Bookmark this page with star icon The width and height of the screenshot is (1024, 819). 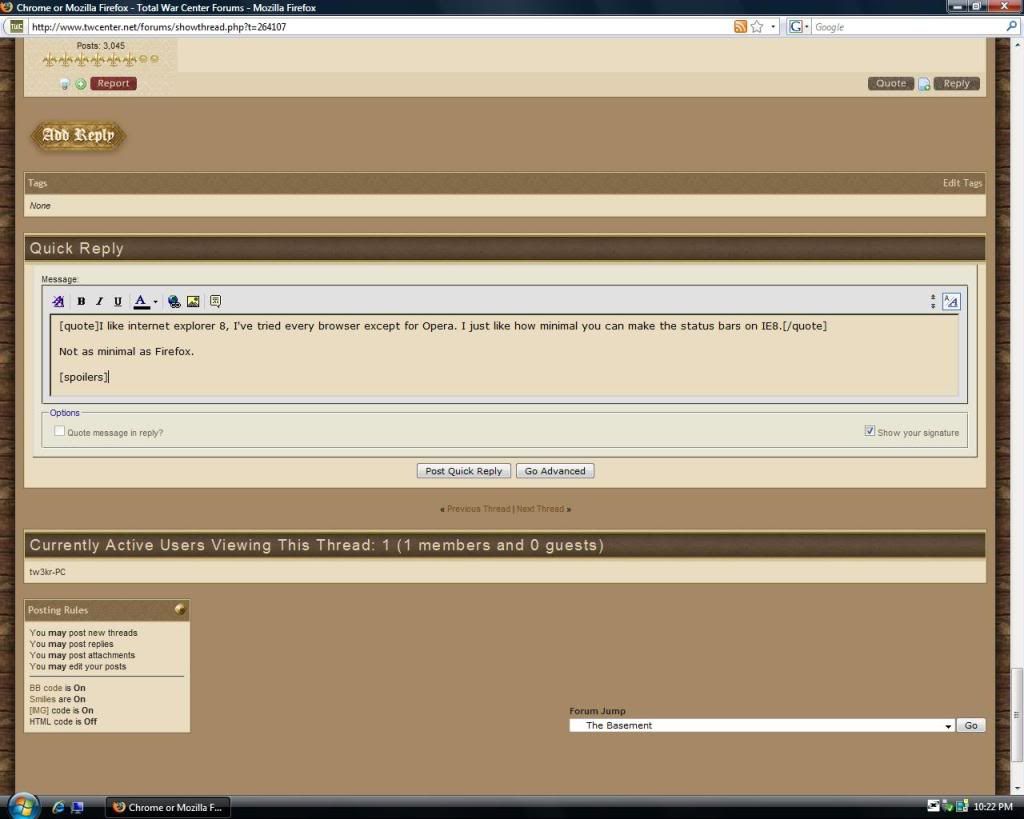[757, 27]
